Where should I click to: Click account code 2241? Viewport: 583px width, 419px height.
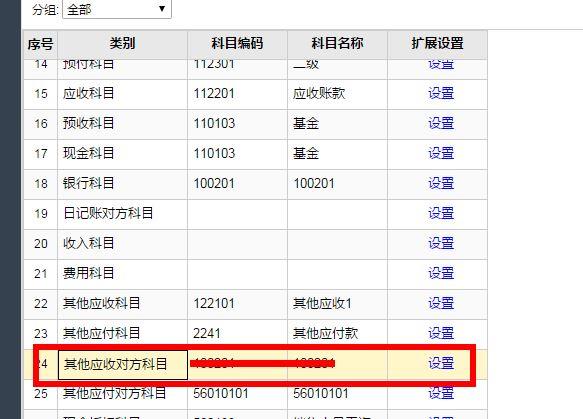pos(207,333)
